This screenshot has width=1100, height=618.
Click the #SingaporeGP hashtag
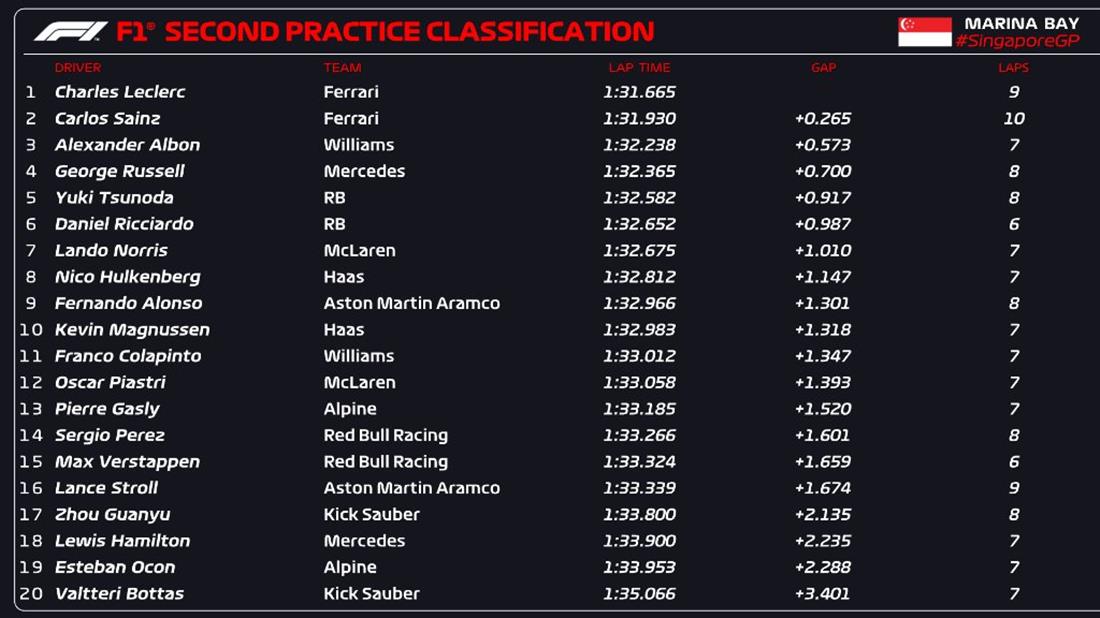(x=1017, y=41)
